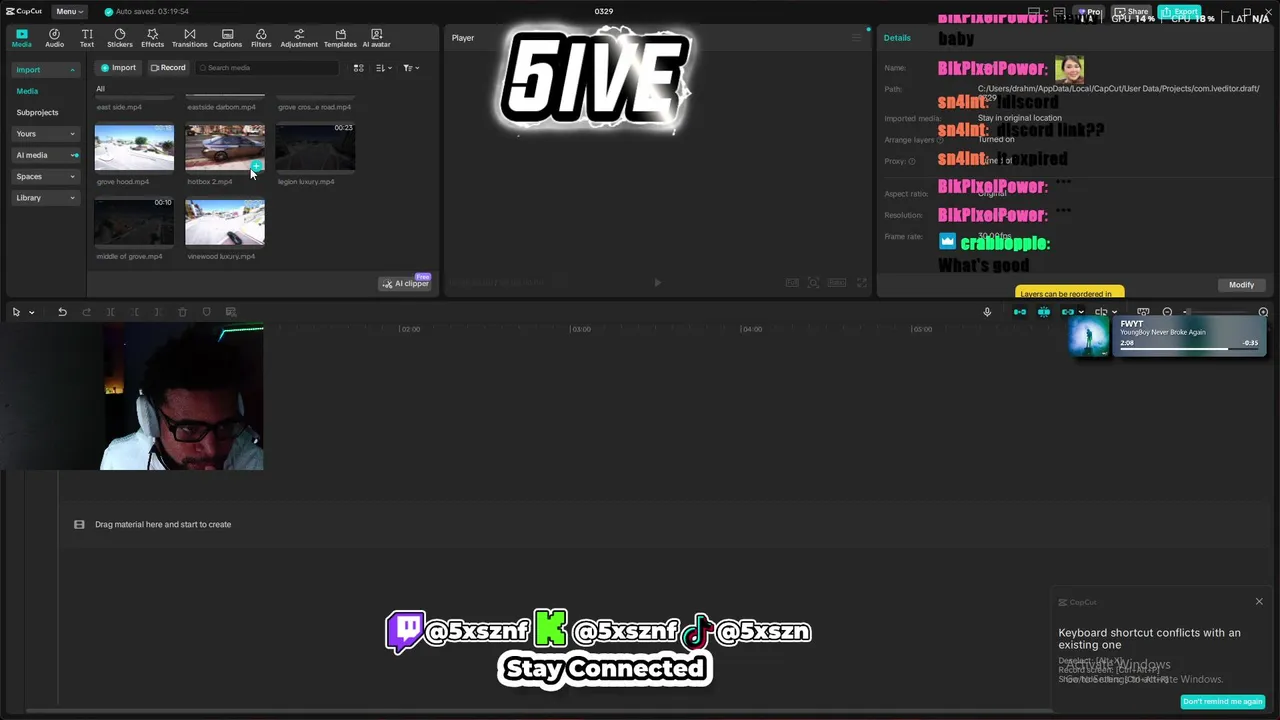1280x720 pixels.
Task: Click the player ratio icon
Action: coord(837,283)
